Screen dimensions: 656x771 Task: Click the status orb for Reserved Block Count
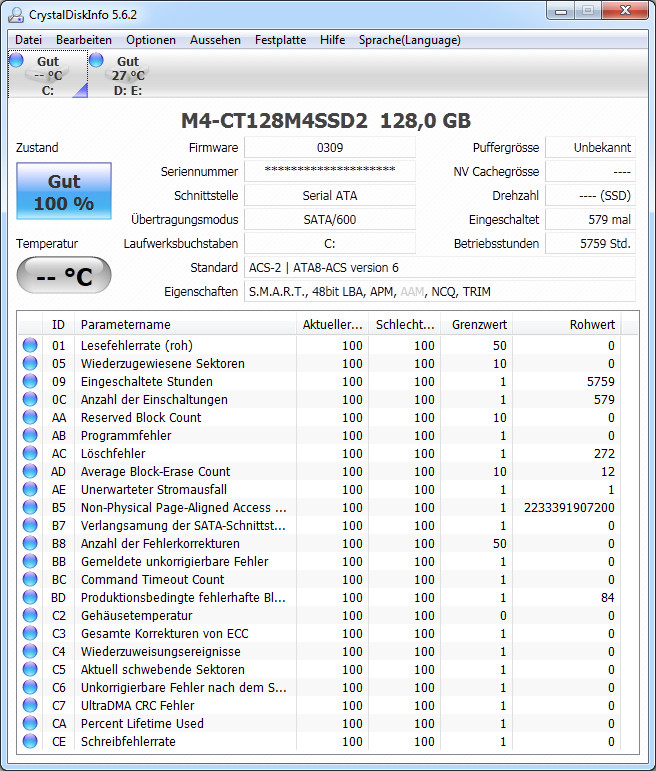[30, 417]
